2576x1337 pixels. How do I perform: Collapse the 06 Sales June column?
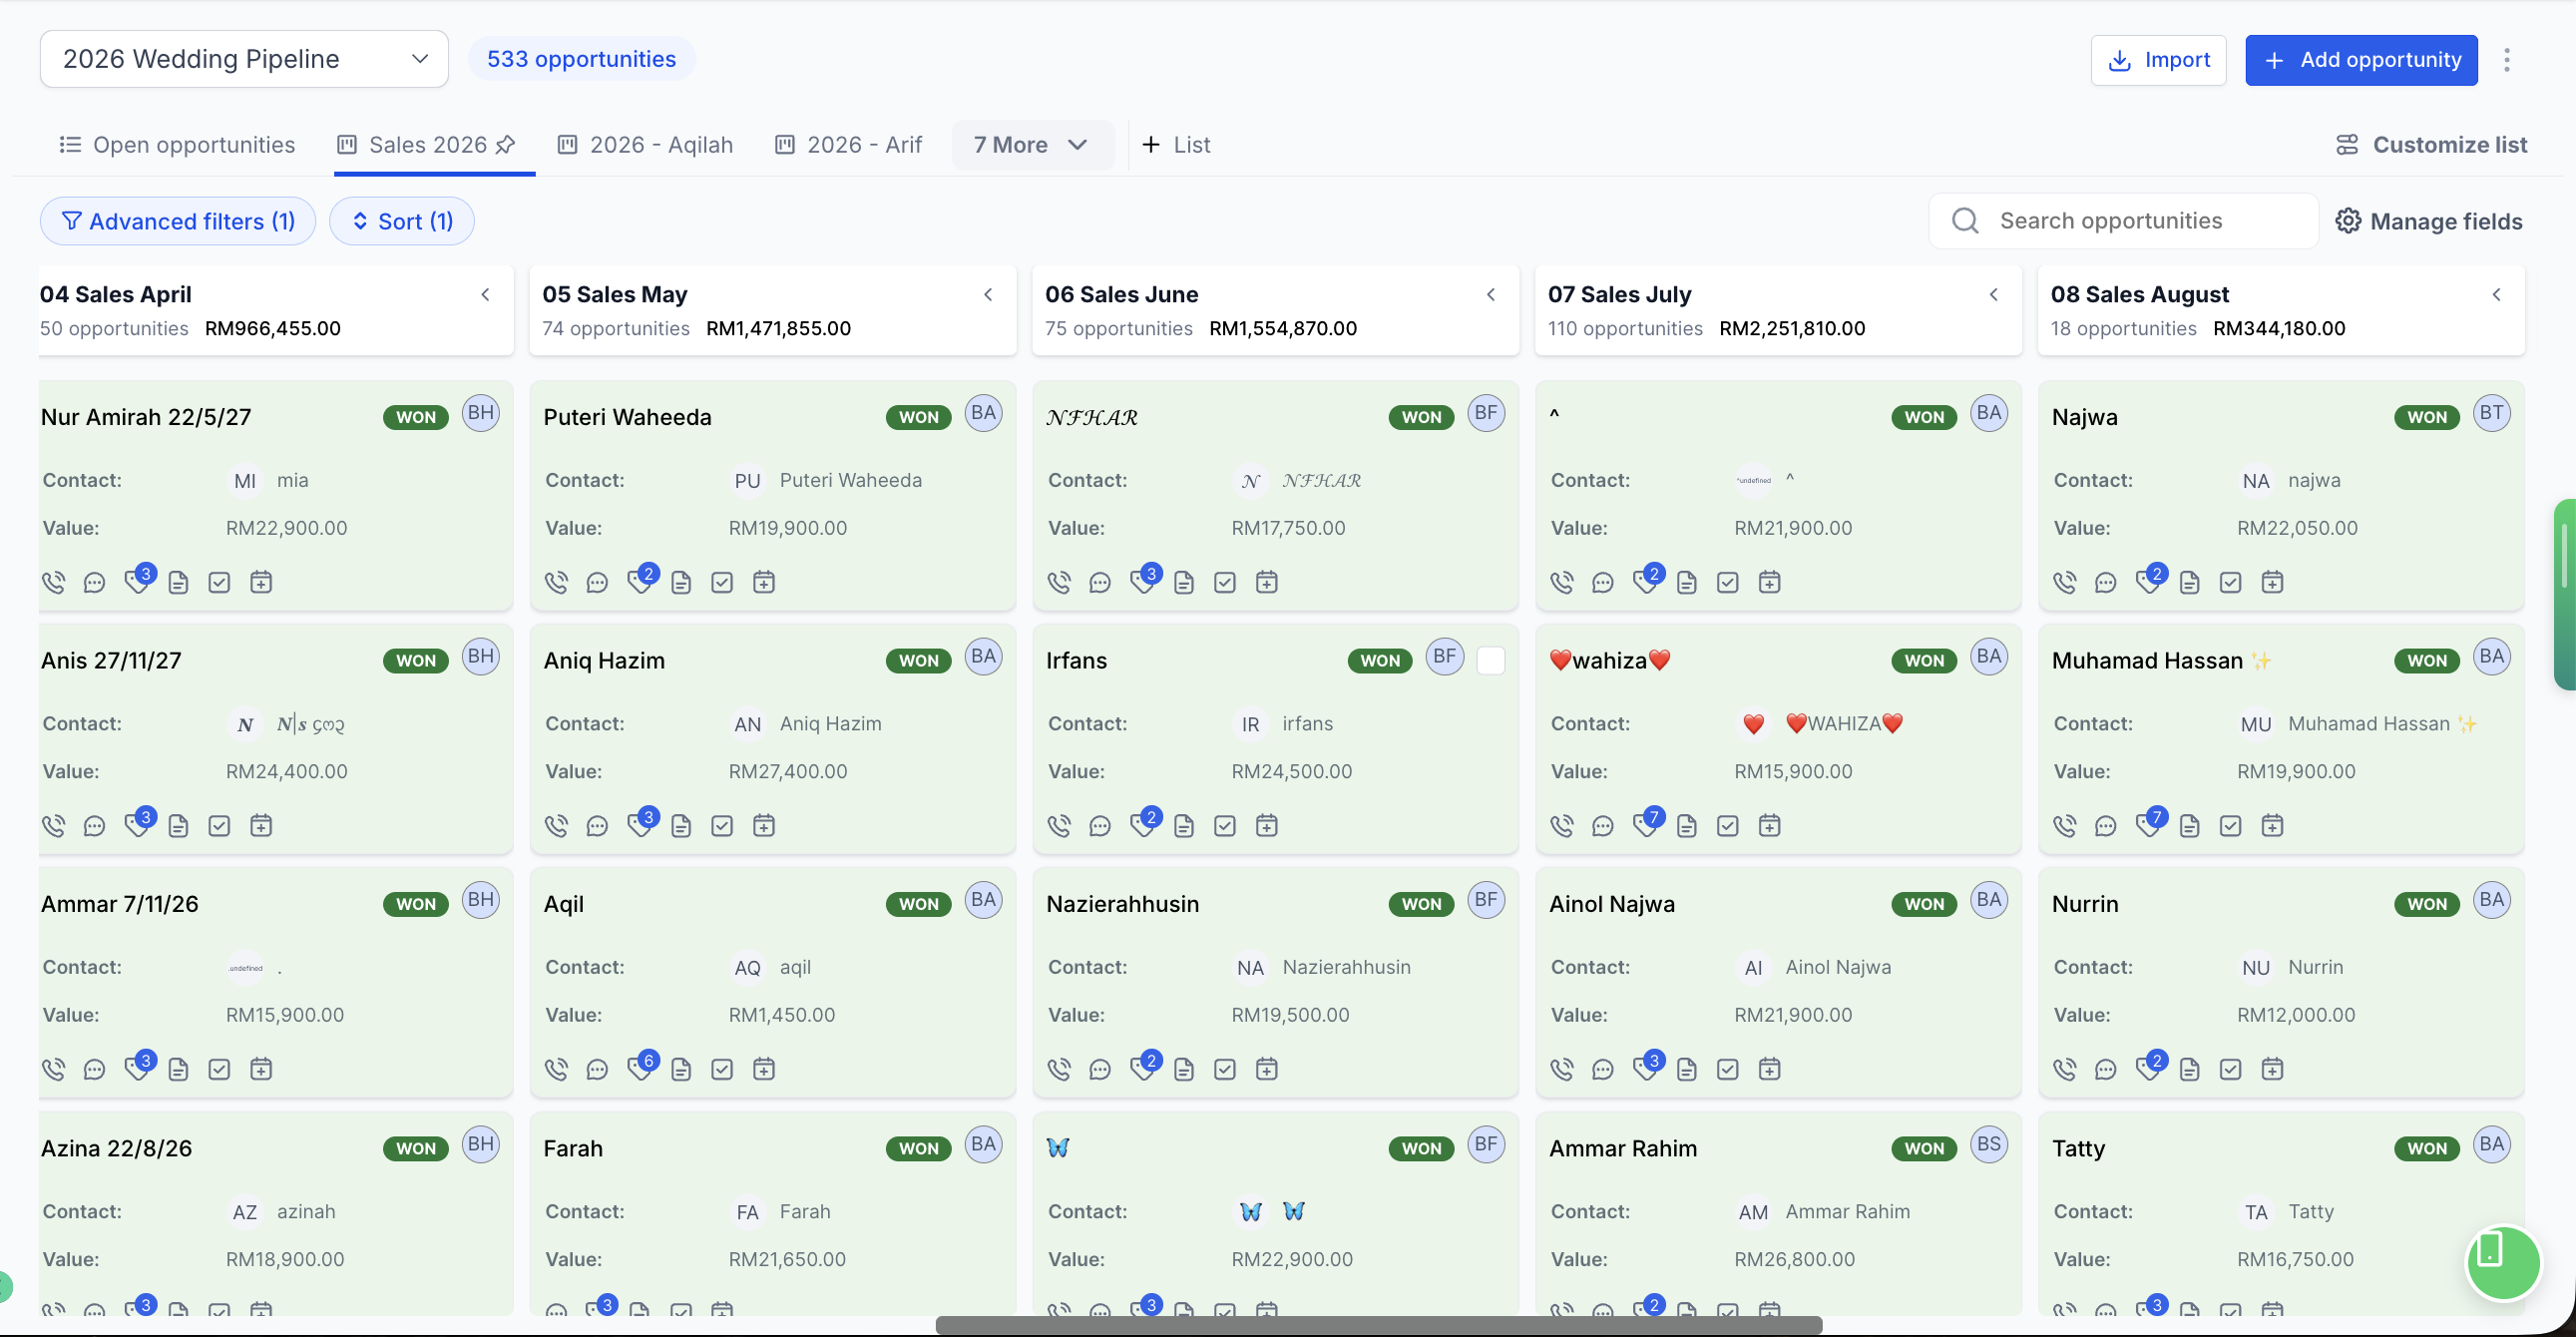pyautogui.click(x=1491, y=294)
